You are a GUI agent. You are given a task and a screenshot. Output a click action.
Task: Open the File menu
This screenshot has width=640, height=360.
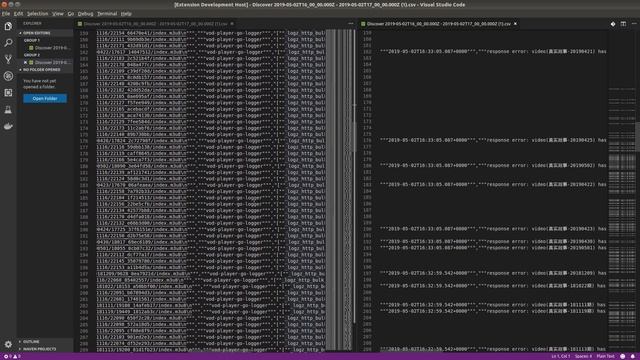[6, 13]
